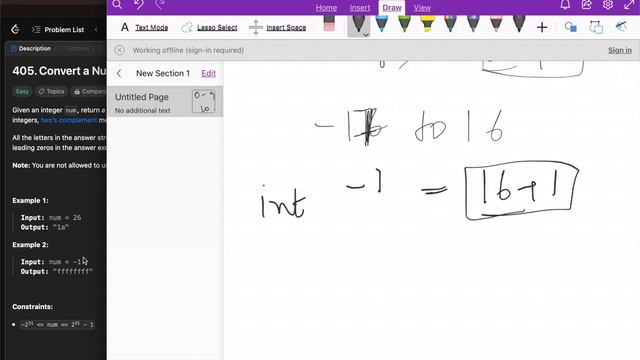640x360 pixels.
Task: Click Example 1 heading
Action: tap(30, 201)
